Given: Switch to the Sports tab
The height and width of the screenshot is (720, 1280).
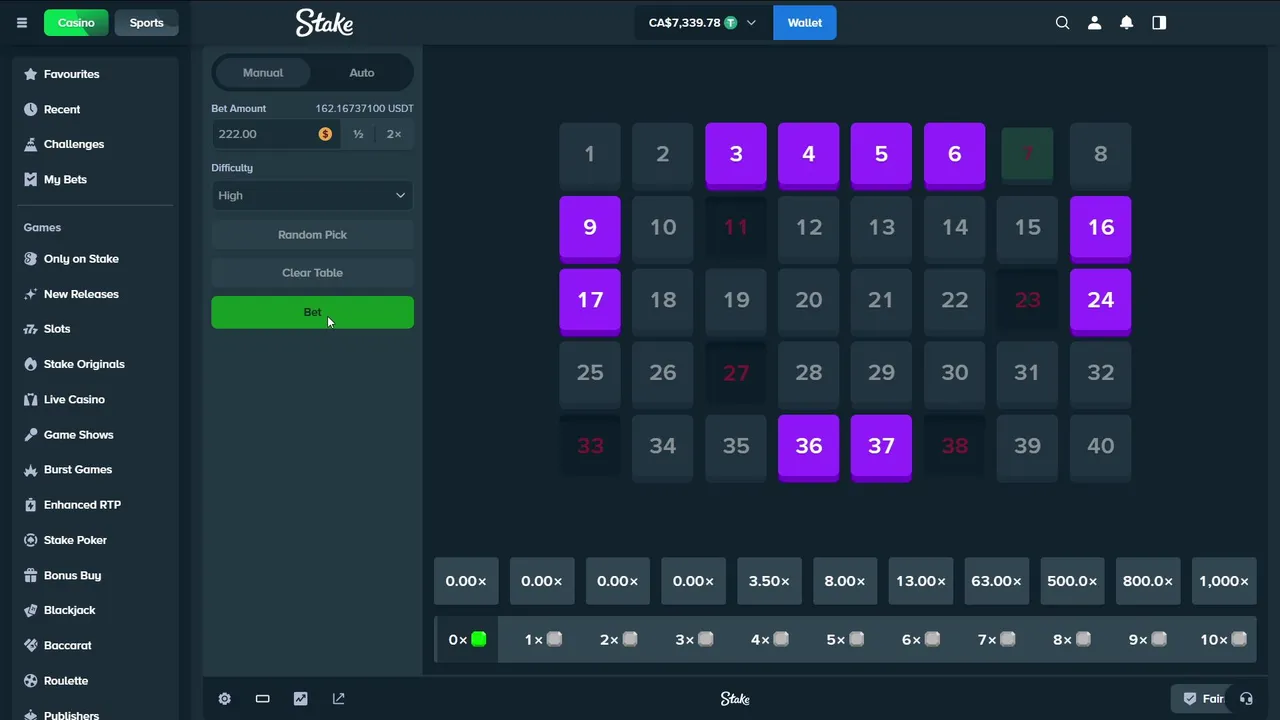Looking at the screenshot, I should 146,23.
